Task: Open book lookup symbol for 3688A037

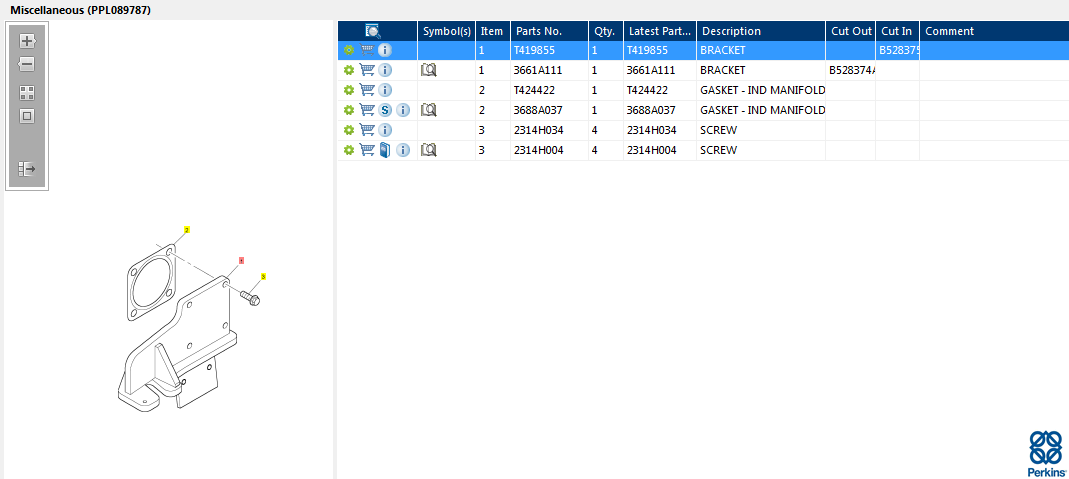Action: (x=428, y=110)
